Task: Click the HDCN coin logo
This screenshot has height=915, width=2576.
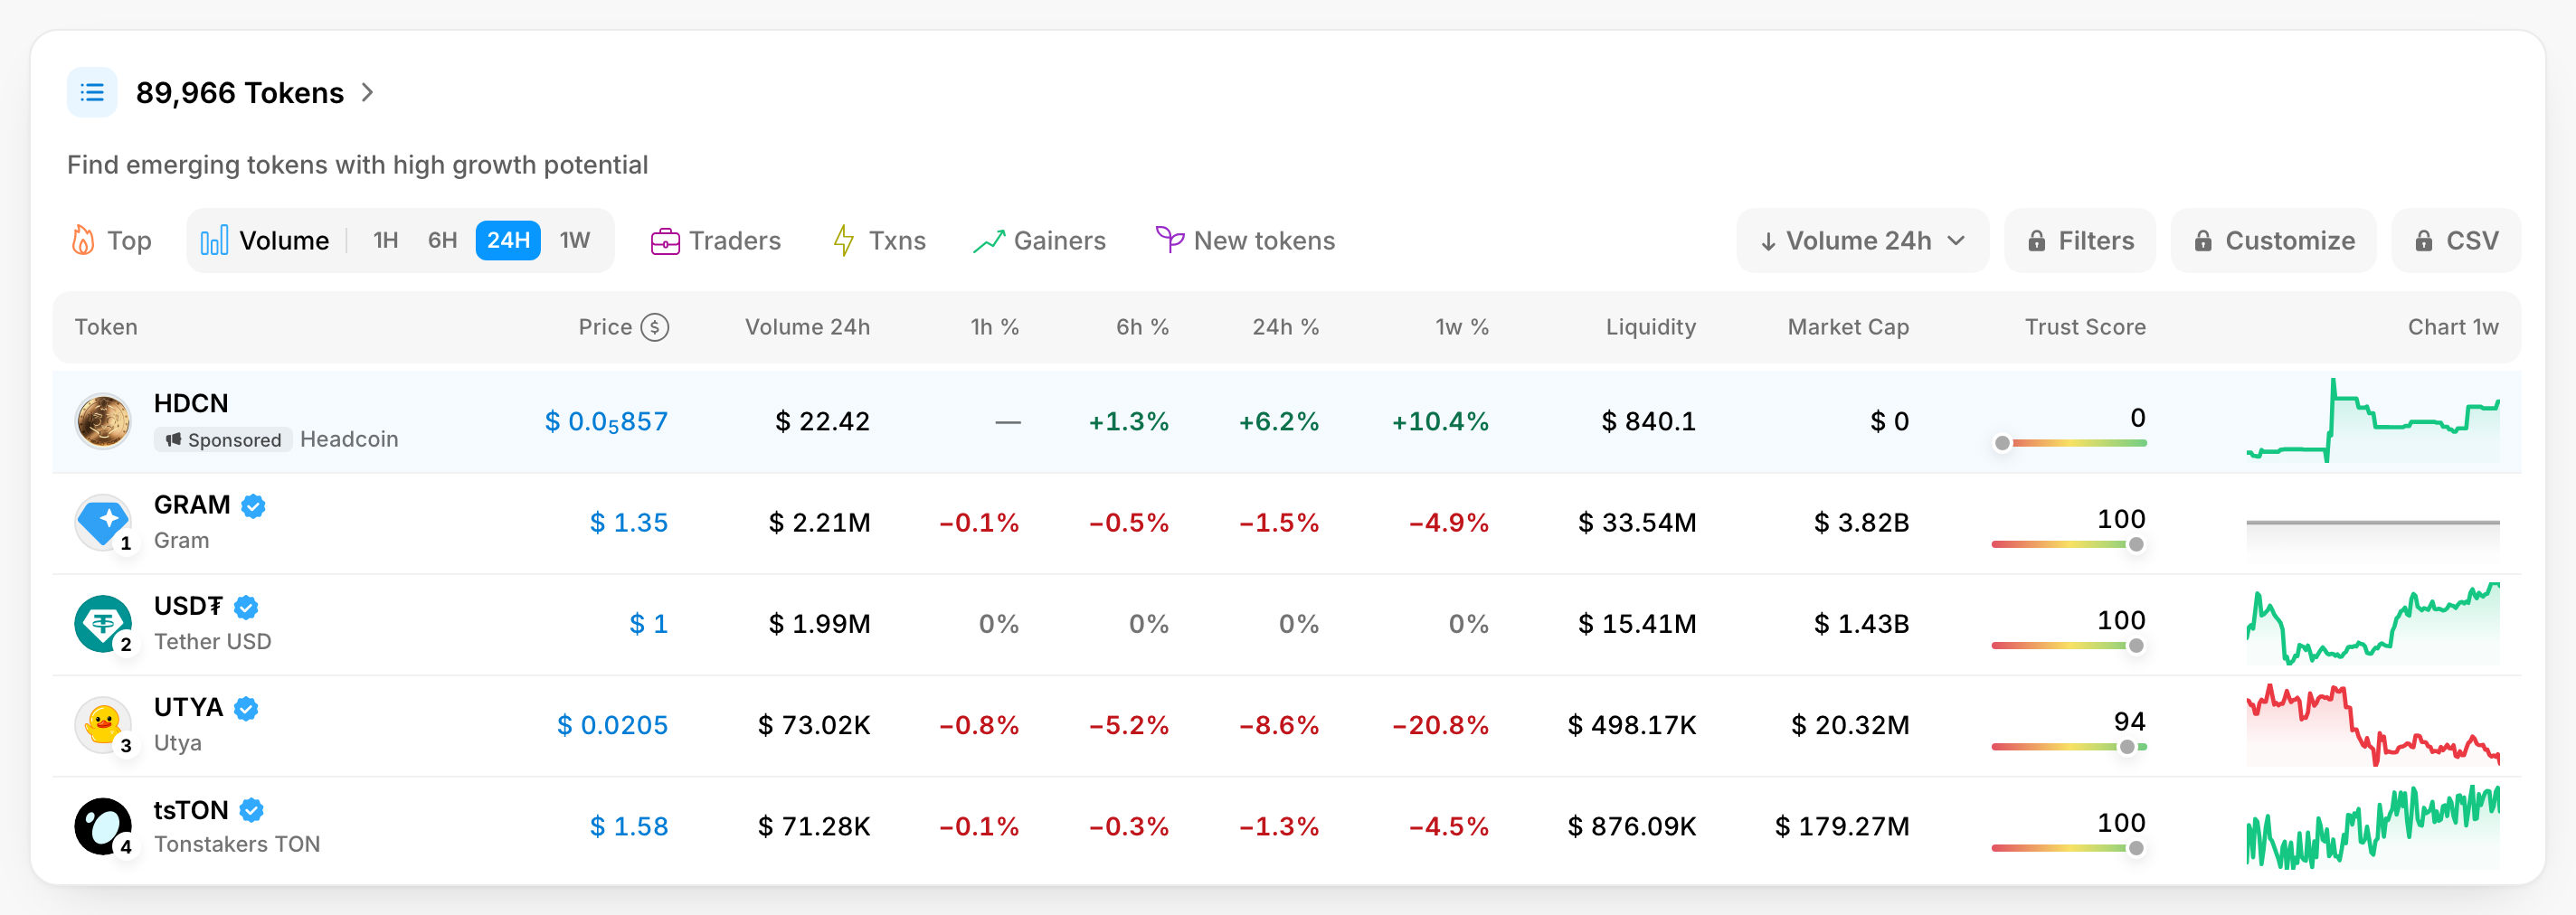Action: 103,421
